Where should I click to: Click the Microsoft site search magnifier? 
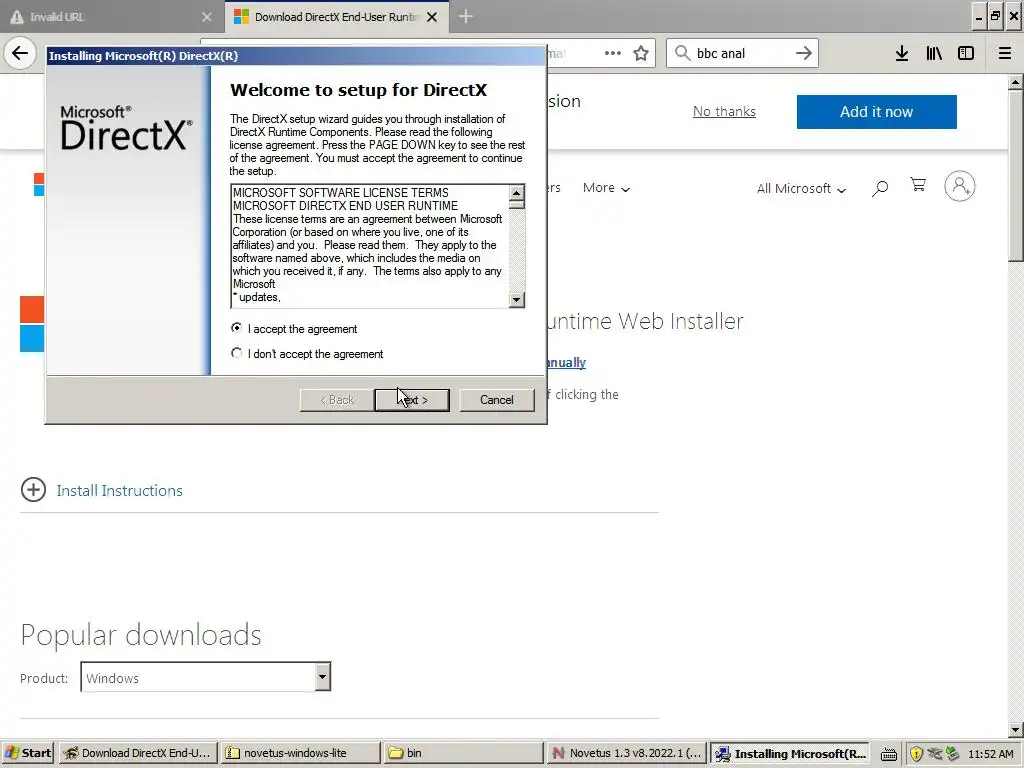coord(880,188)
